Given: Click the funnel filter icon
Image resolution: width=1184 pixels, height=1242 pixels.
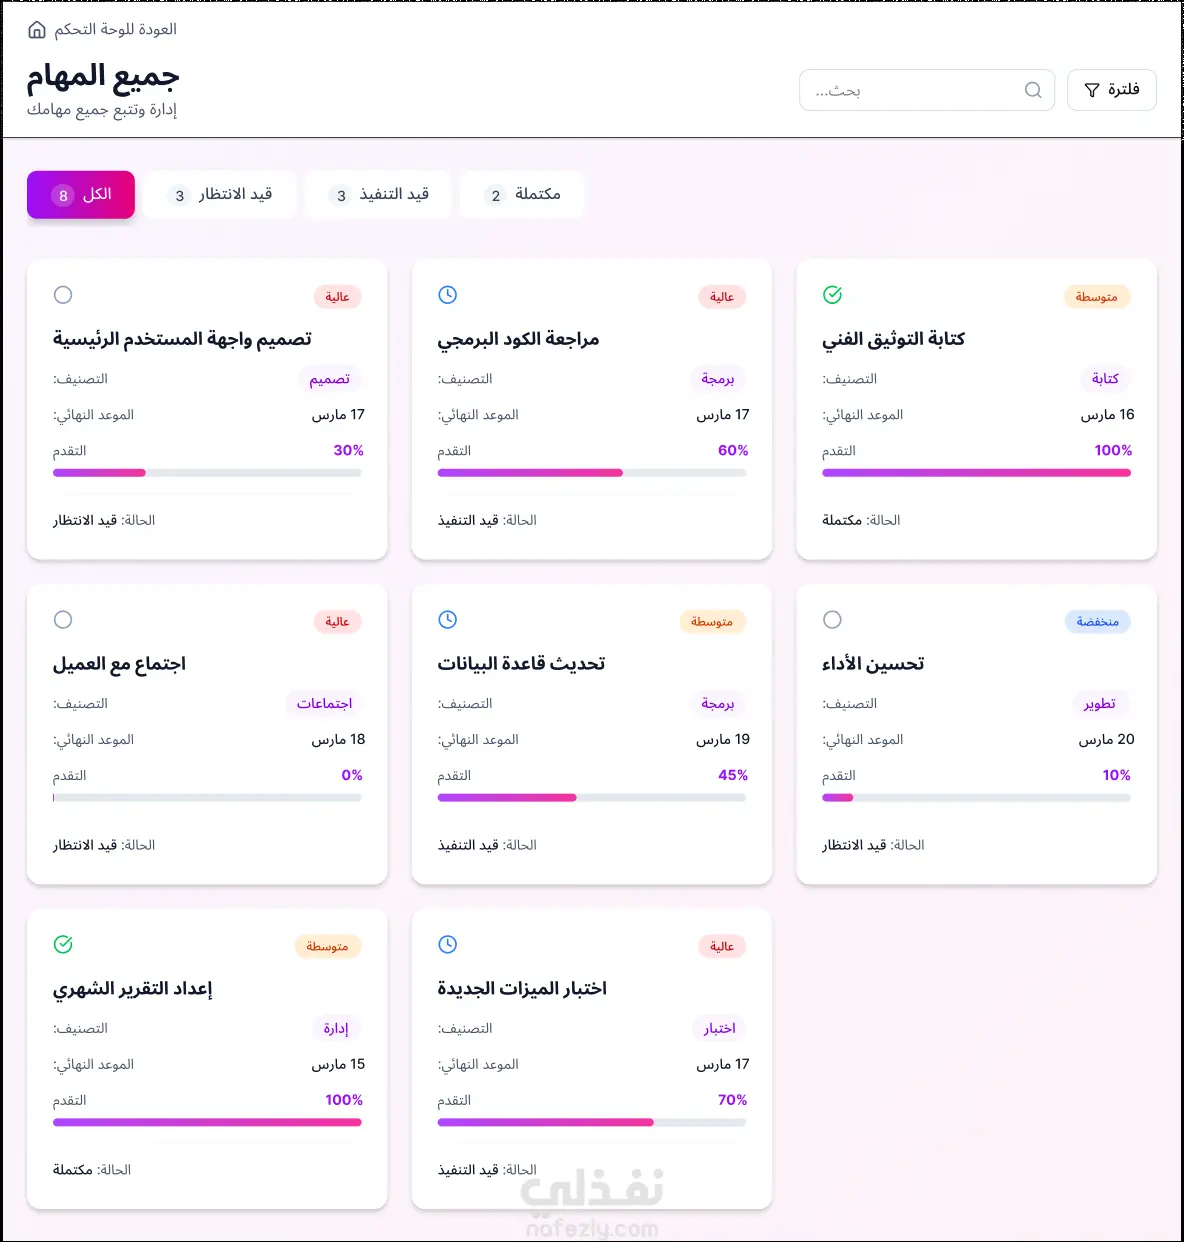Looking at the screenshot, I should coord(1092,90).
